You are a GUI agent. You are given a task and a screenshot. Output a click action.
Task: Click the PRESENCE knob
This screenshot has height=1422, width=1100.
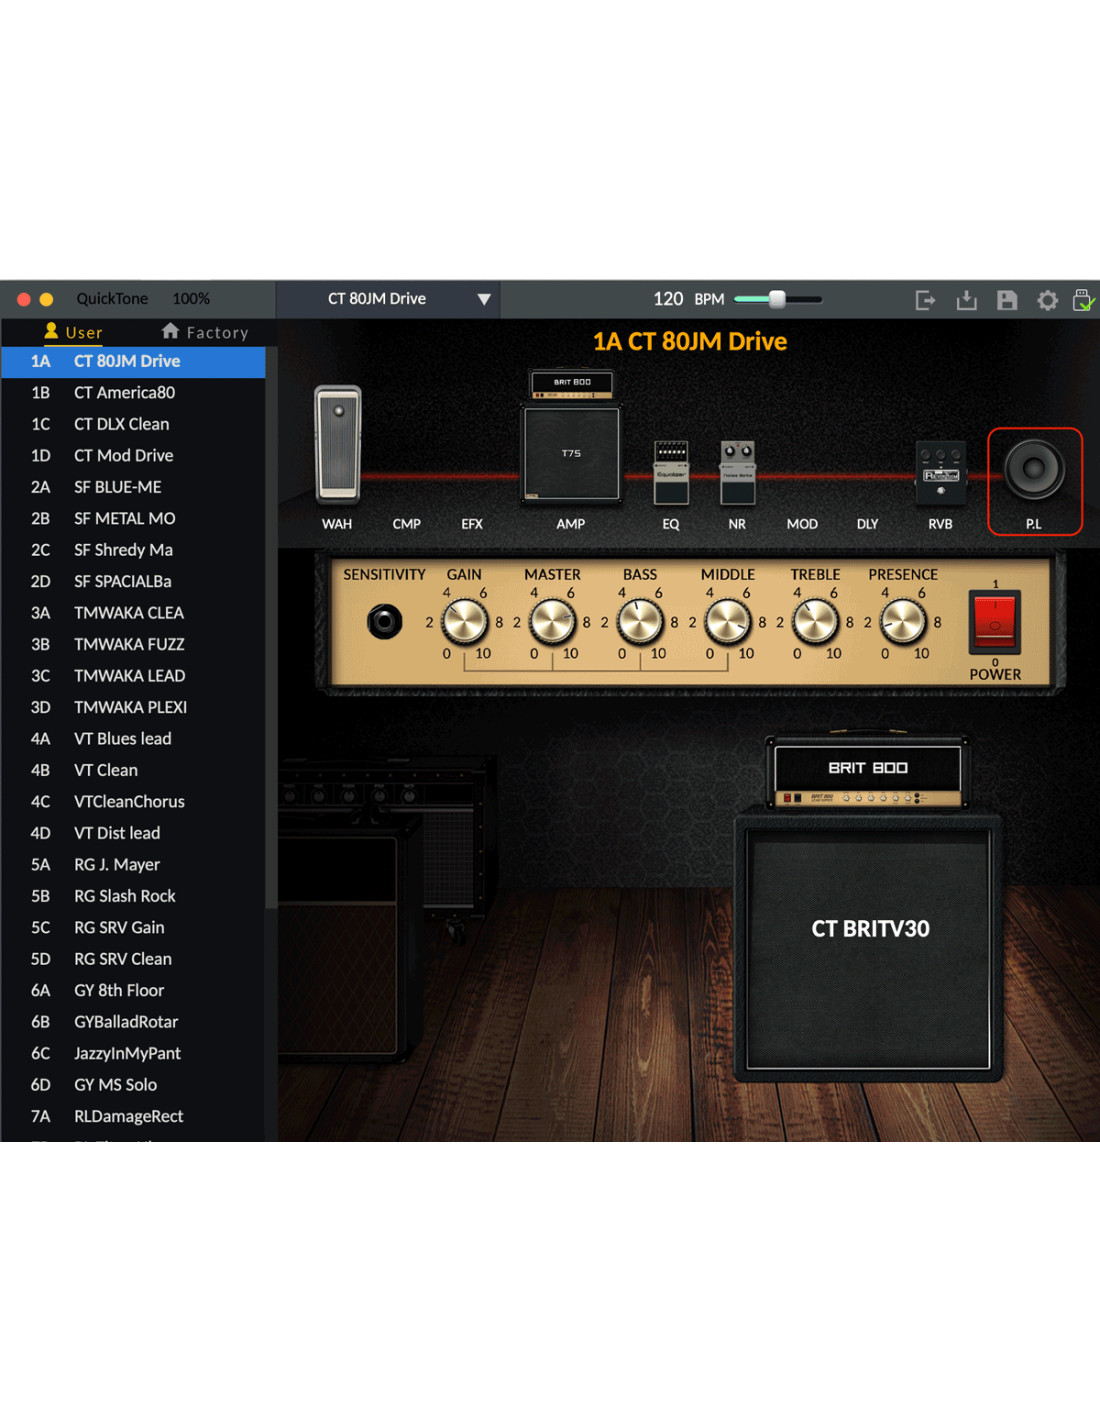coord(903,622)
